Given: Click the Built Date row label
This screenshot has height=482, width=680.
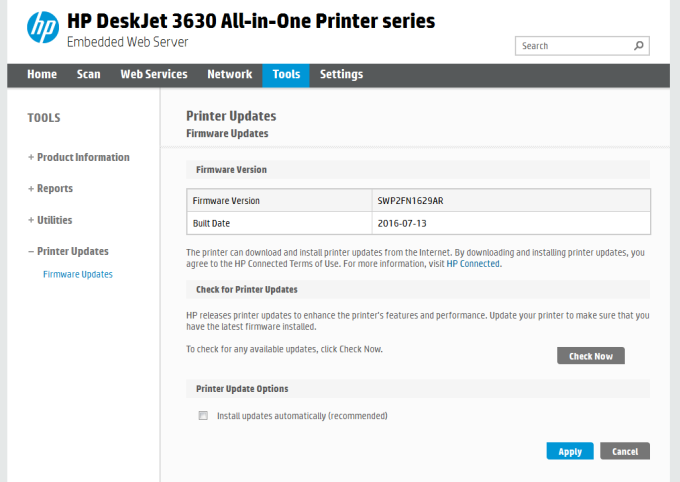Looking at the screenshot, I should coord(211,223).
